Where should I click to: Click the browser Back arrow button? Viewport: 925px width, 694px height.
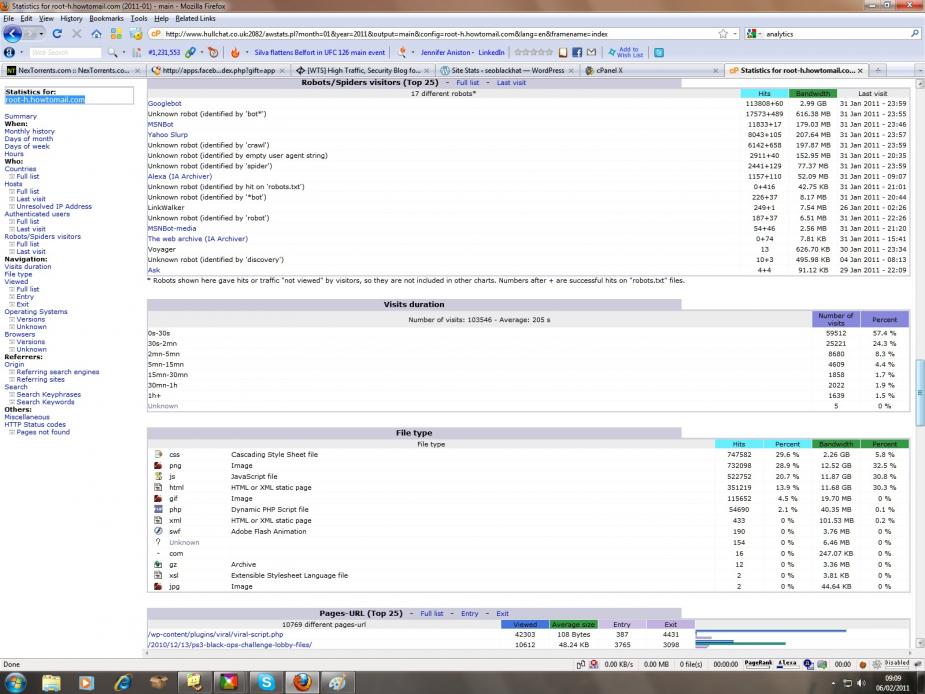pos(12,34)
